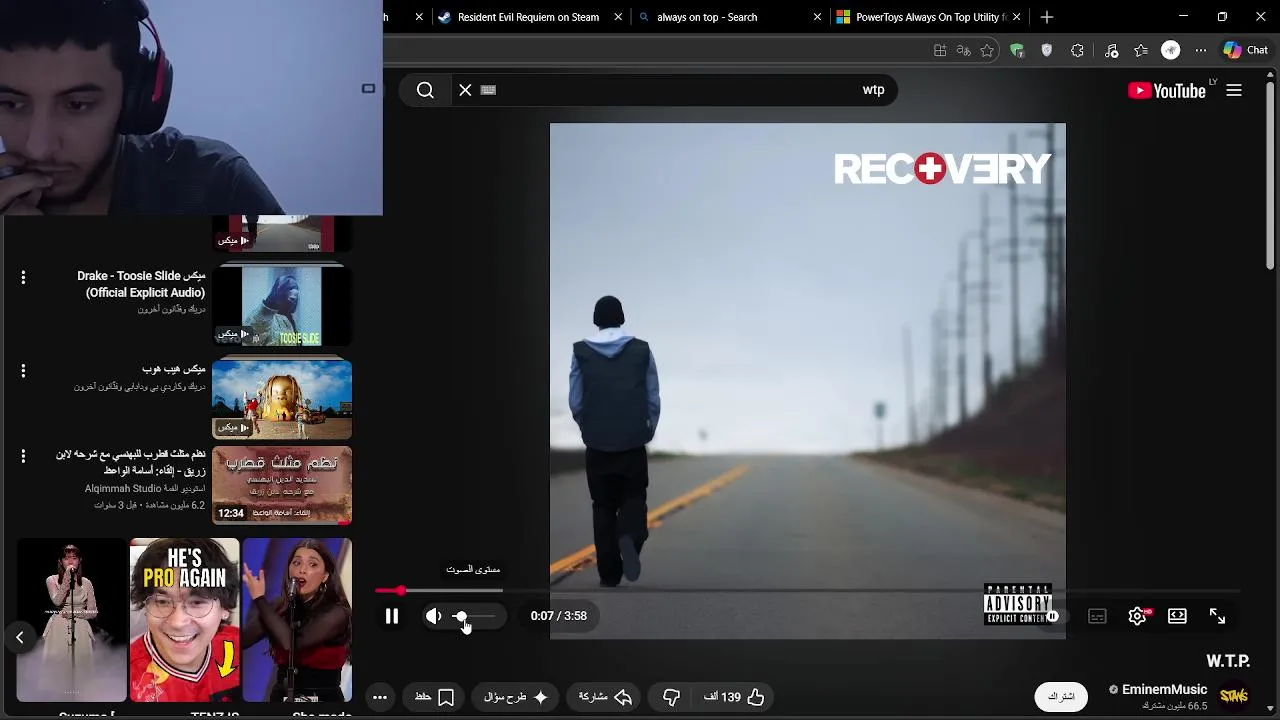Open the "HE'S PRO AGAIN" short
The height and width of the screenshot is (720, 1280).
(x=184, y=620)
